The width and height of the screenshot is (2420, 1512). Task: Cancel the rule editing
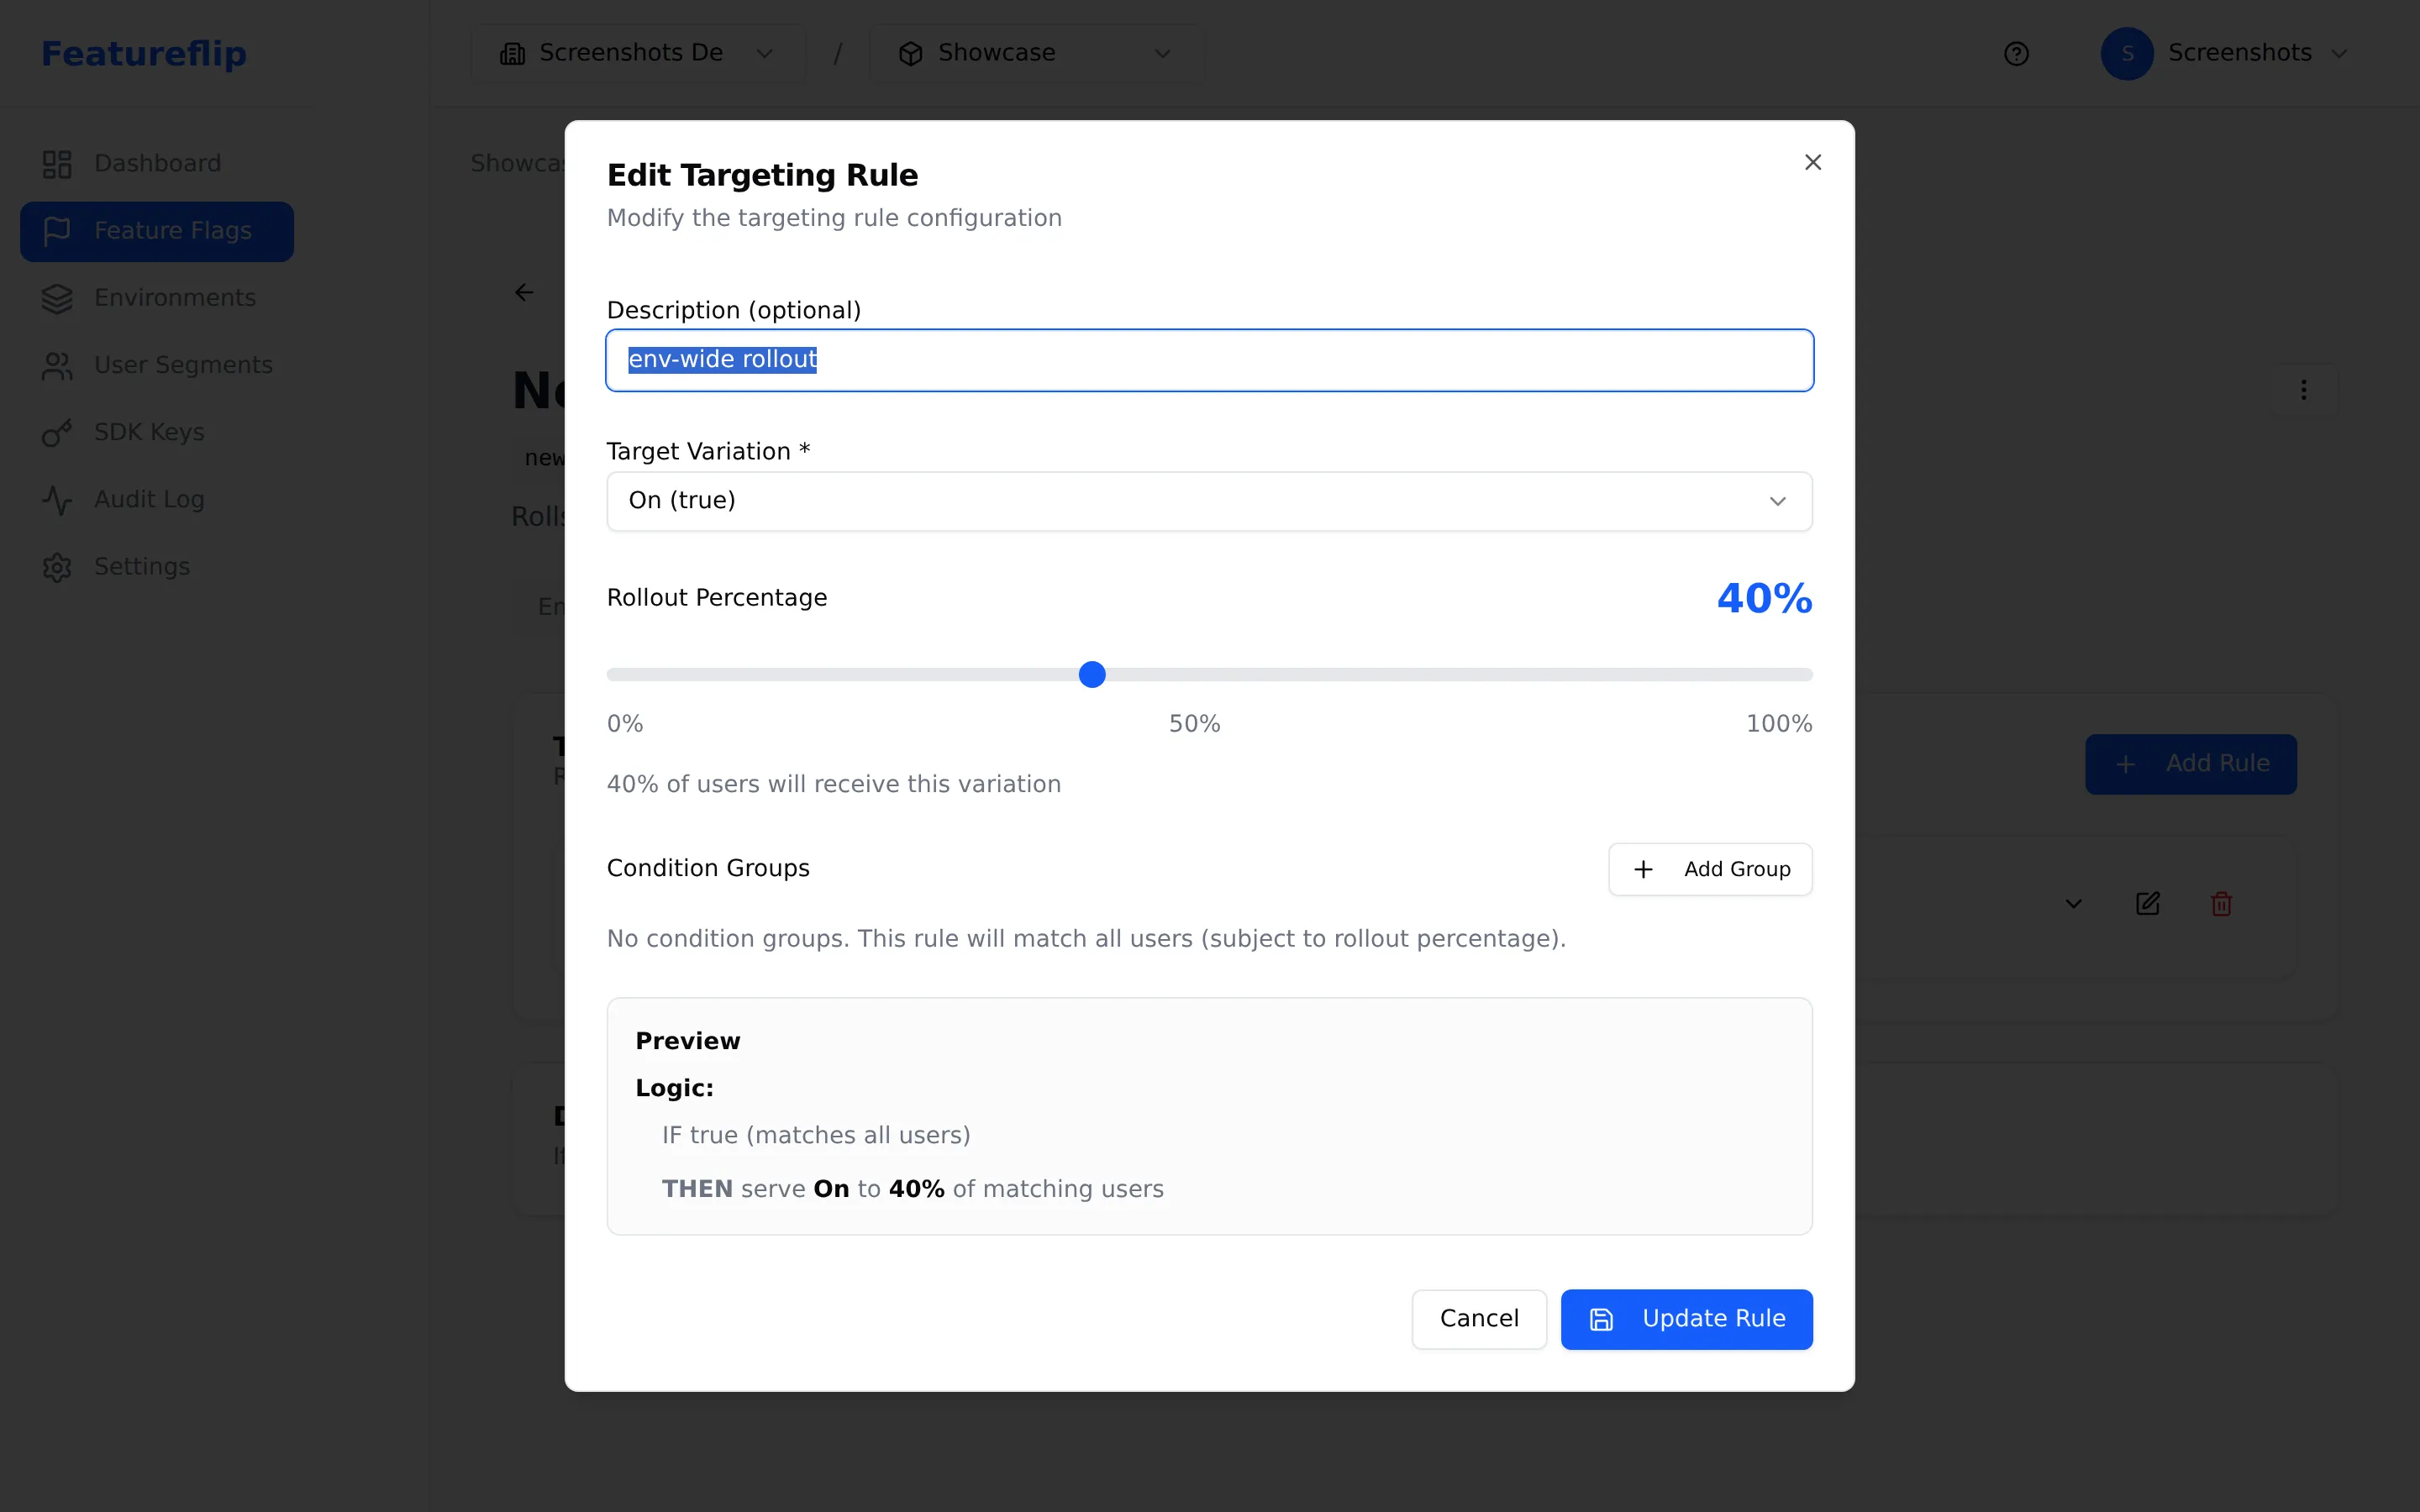(x=1479, y=1319)
